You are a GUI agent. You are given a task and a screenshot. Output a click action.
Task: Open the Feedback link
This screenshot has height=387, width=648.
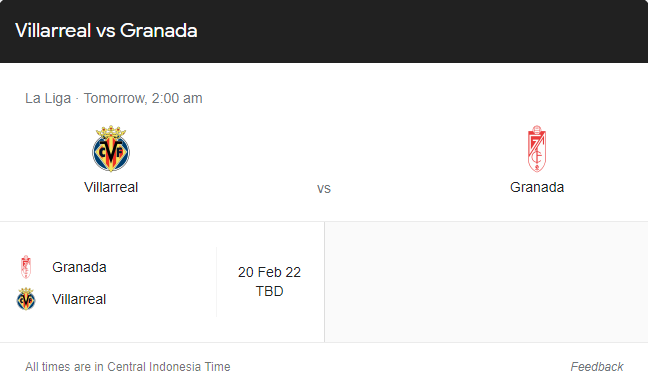tap(597, 367)
